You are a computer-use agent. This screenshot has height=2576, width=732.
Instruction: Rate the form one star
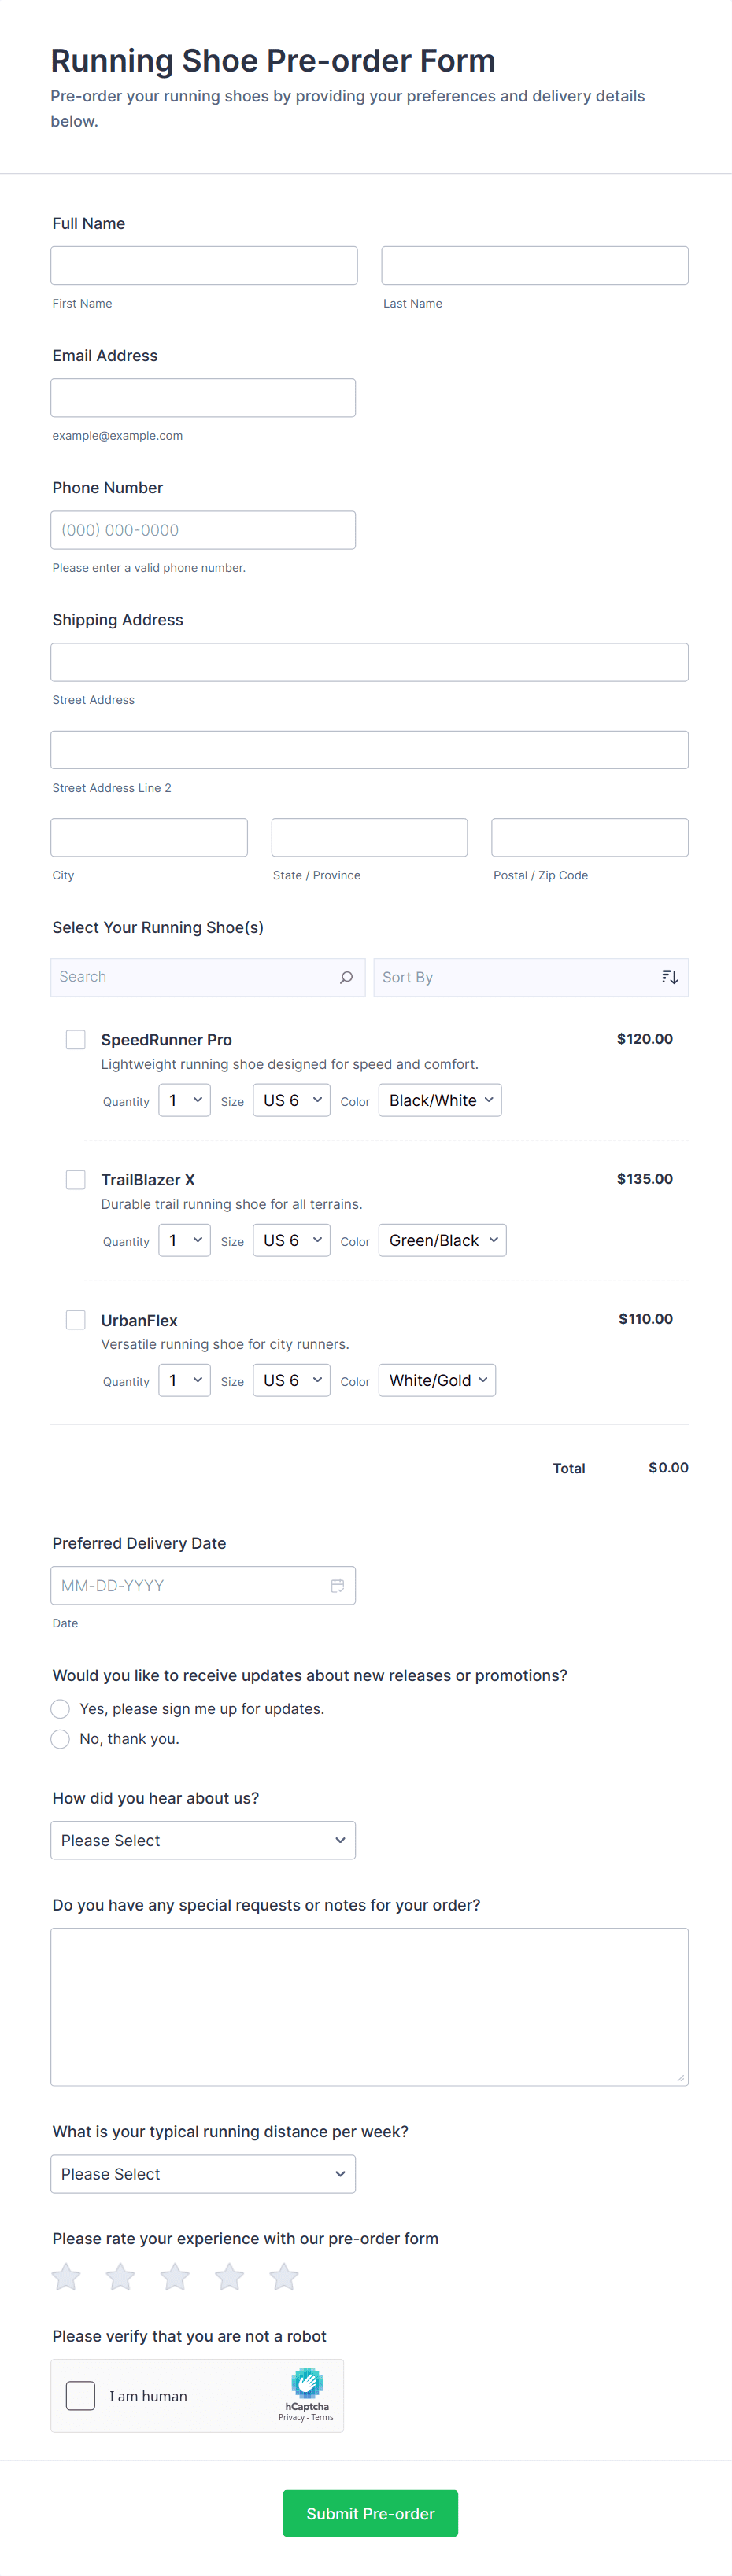(66, 2277)
